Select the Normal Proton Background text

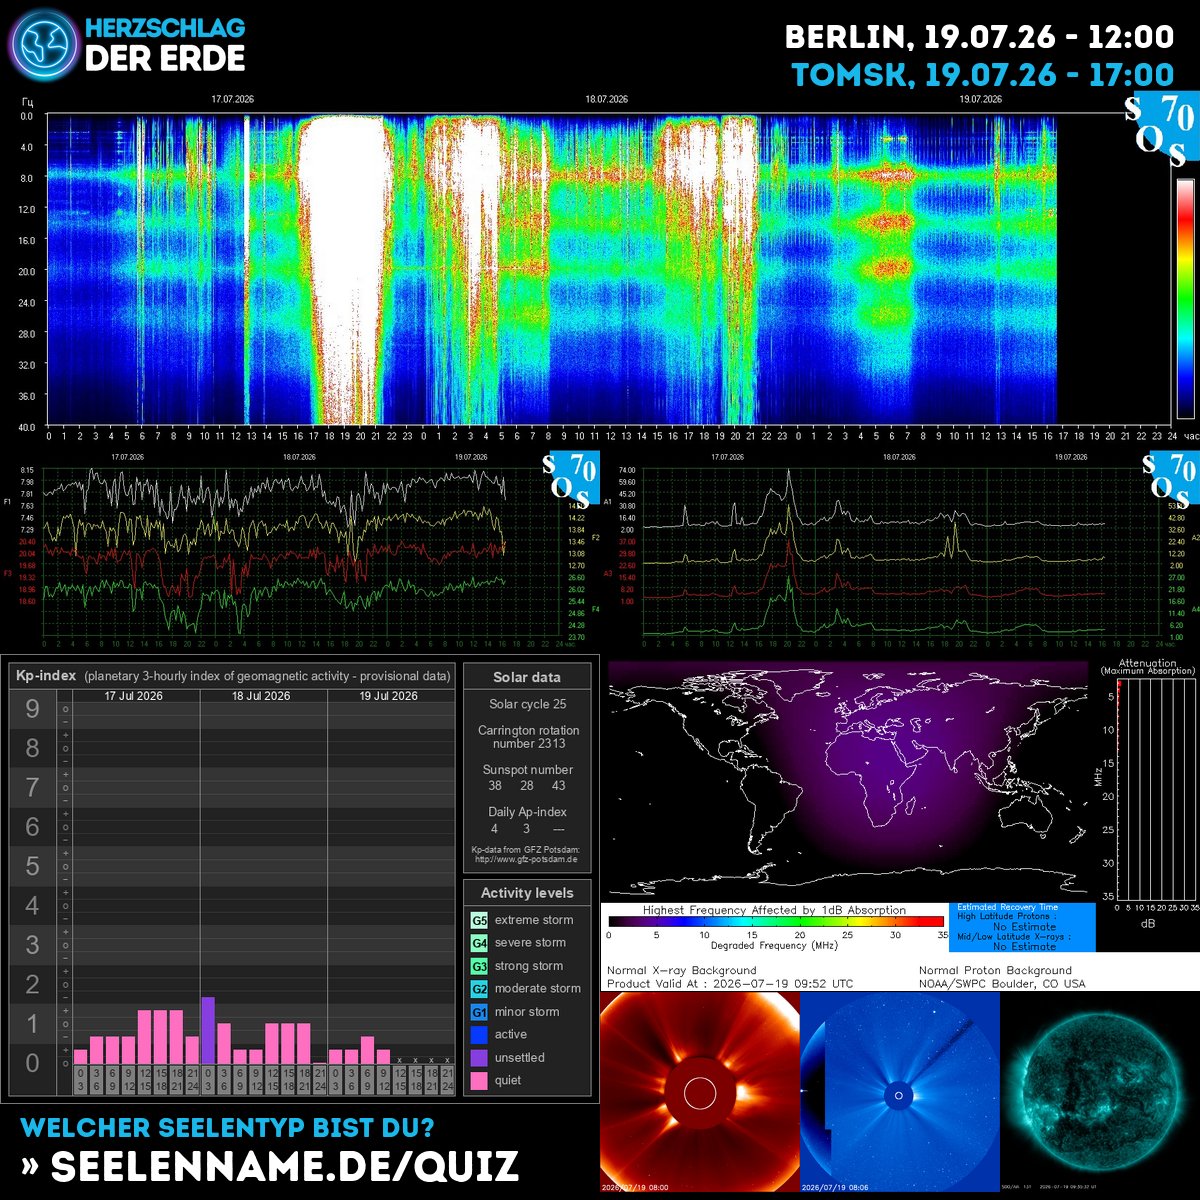(x=995, y=970)
